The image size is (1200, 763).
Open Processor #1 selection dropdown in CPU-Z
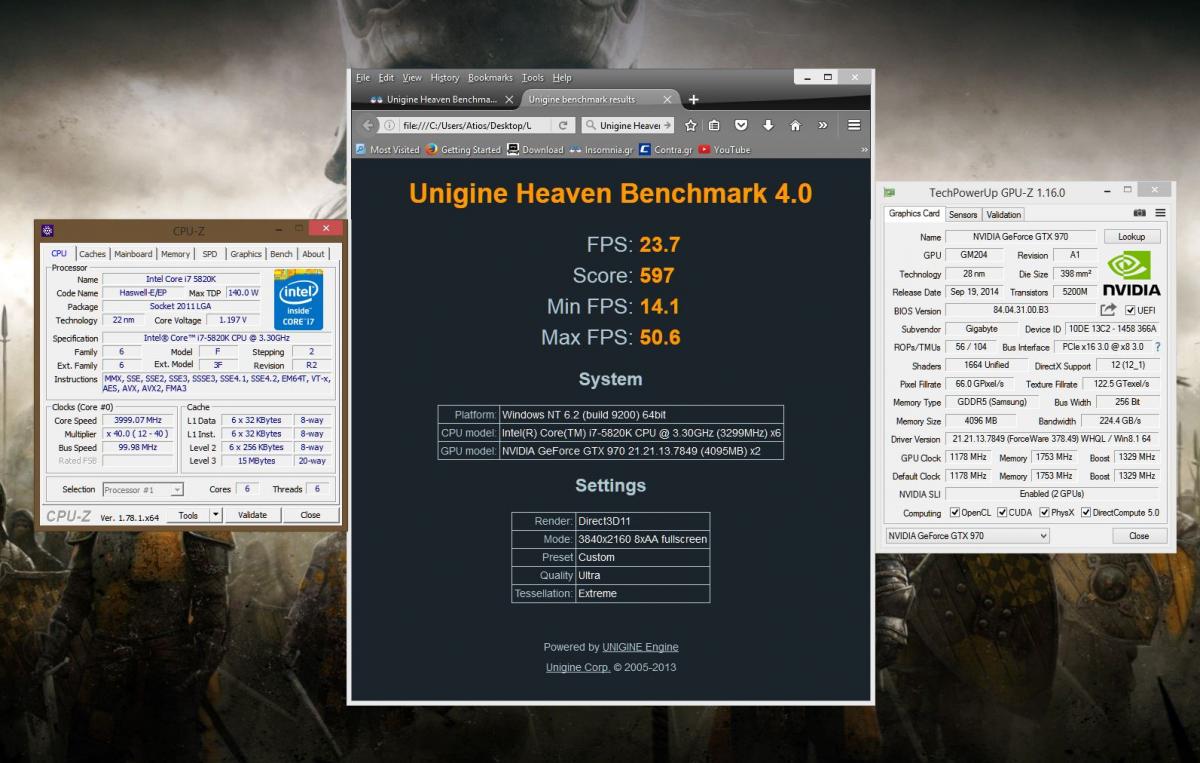point(143,490)
